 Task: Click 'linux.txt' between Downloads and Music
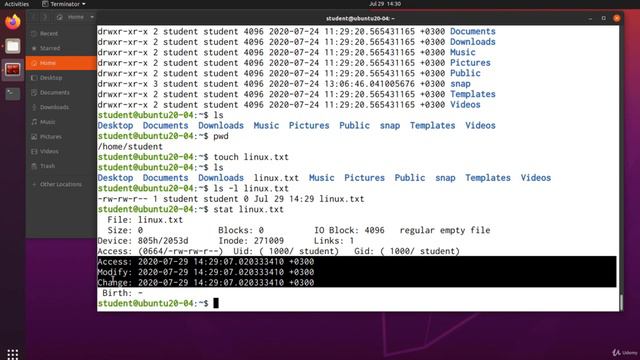(x=276, y=178)
